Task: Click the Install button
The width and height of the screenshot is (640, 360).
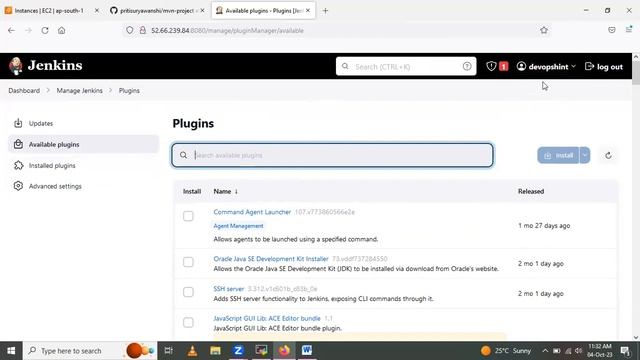Action: pos(558,156)
